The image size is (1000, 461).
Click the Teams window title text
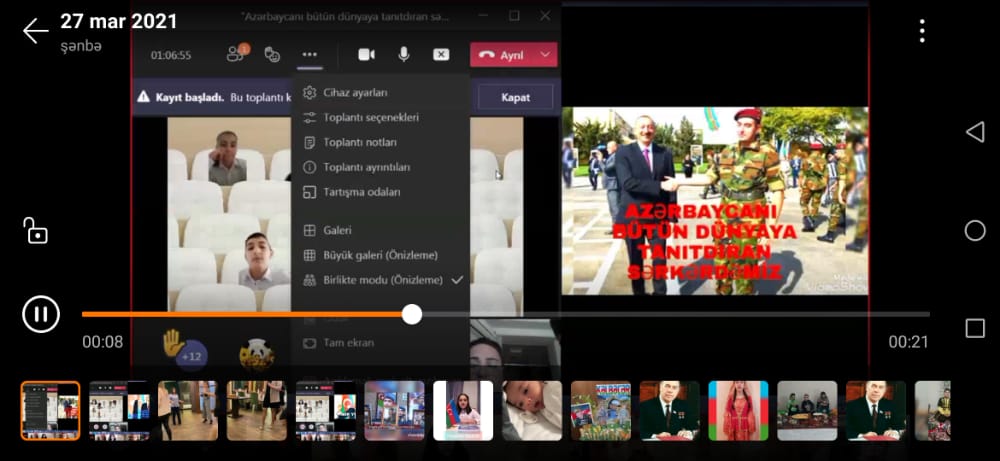coord(345,17)
